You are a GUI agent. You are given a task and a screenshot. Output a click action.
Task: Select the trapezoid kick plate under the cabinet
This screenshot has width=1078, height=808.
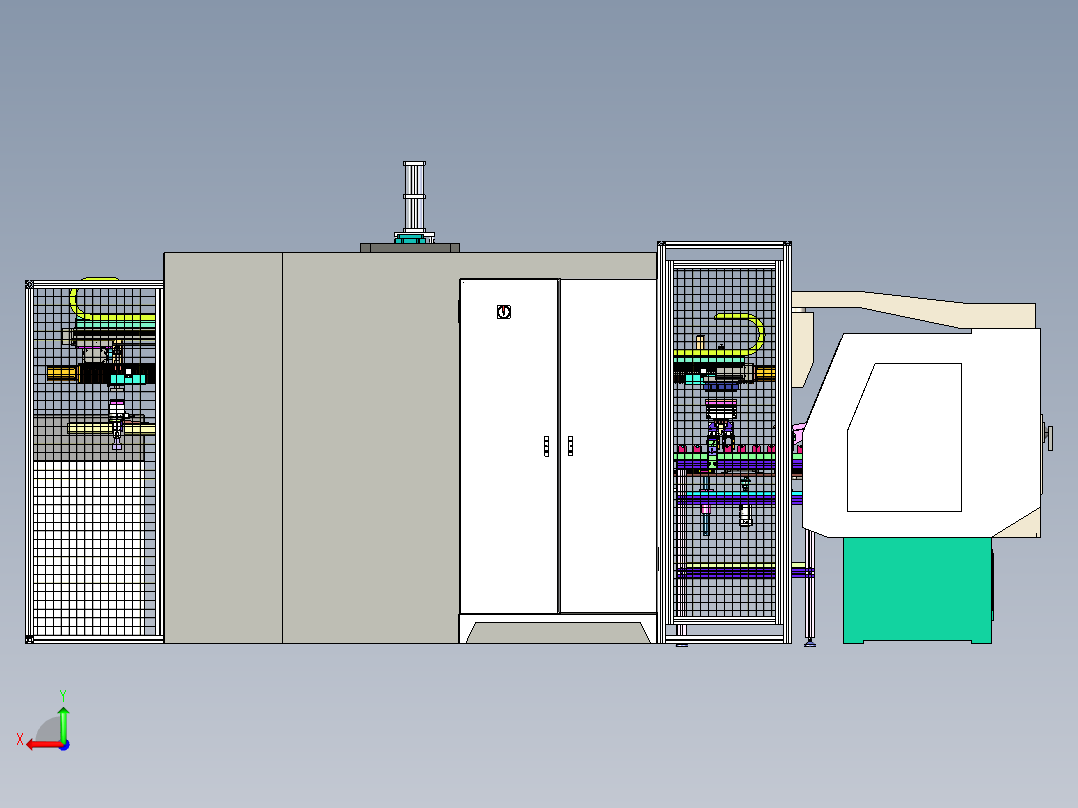tap(559, 633)
